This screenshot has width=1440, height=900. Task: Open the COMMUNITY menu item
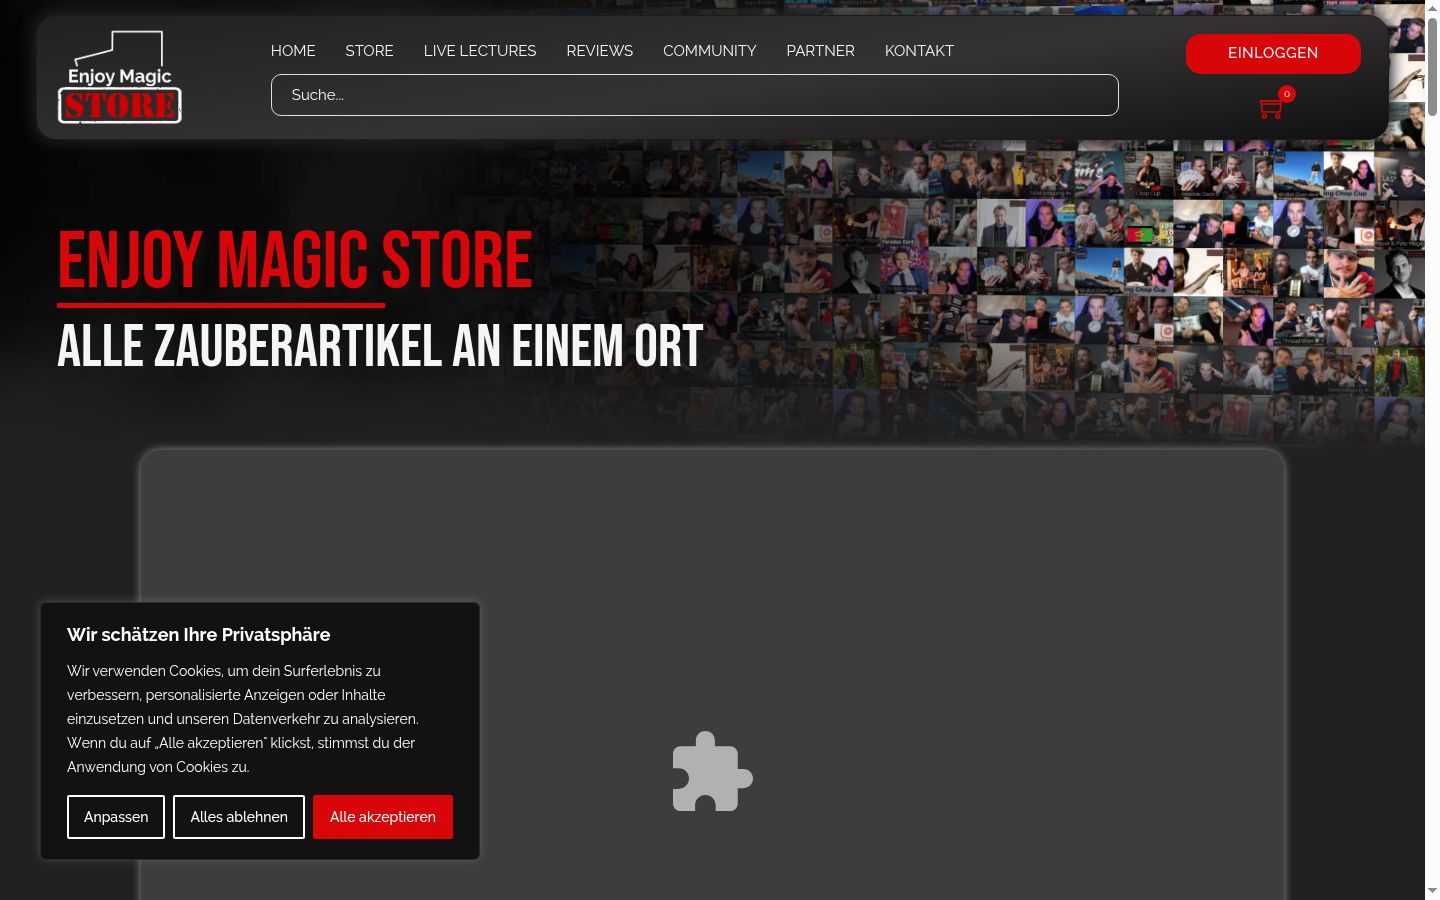710,51
